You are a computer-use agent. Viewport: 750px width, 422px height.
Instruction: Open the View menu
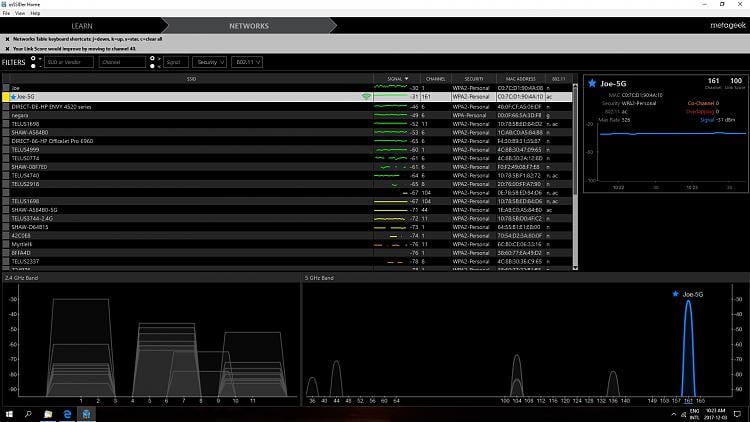click(20, 13)
